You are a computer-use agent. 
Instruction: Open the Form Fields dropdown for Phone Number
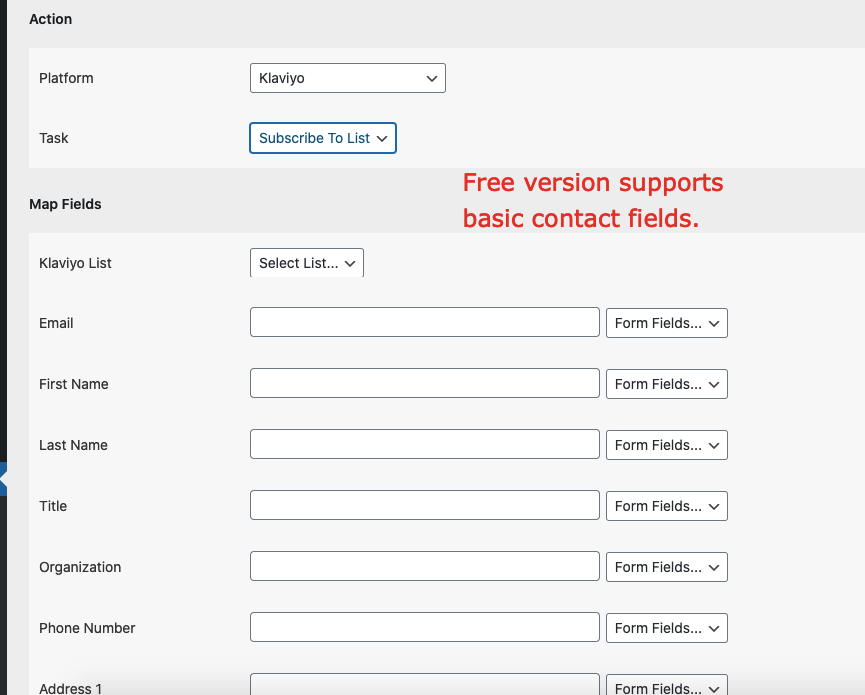666,628
